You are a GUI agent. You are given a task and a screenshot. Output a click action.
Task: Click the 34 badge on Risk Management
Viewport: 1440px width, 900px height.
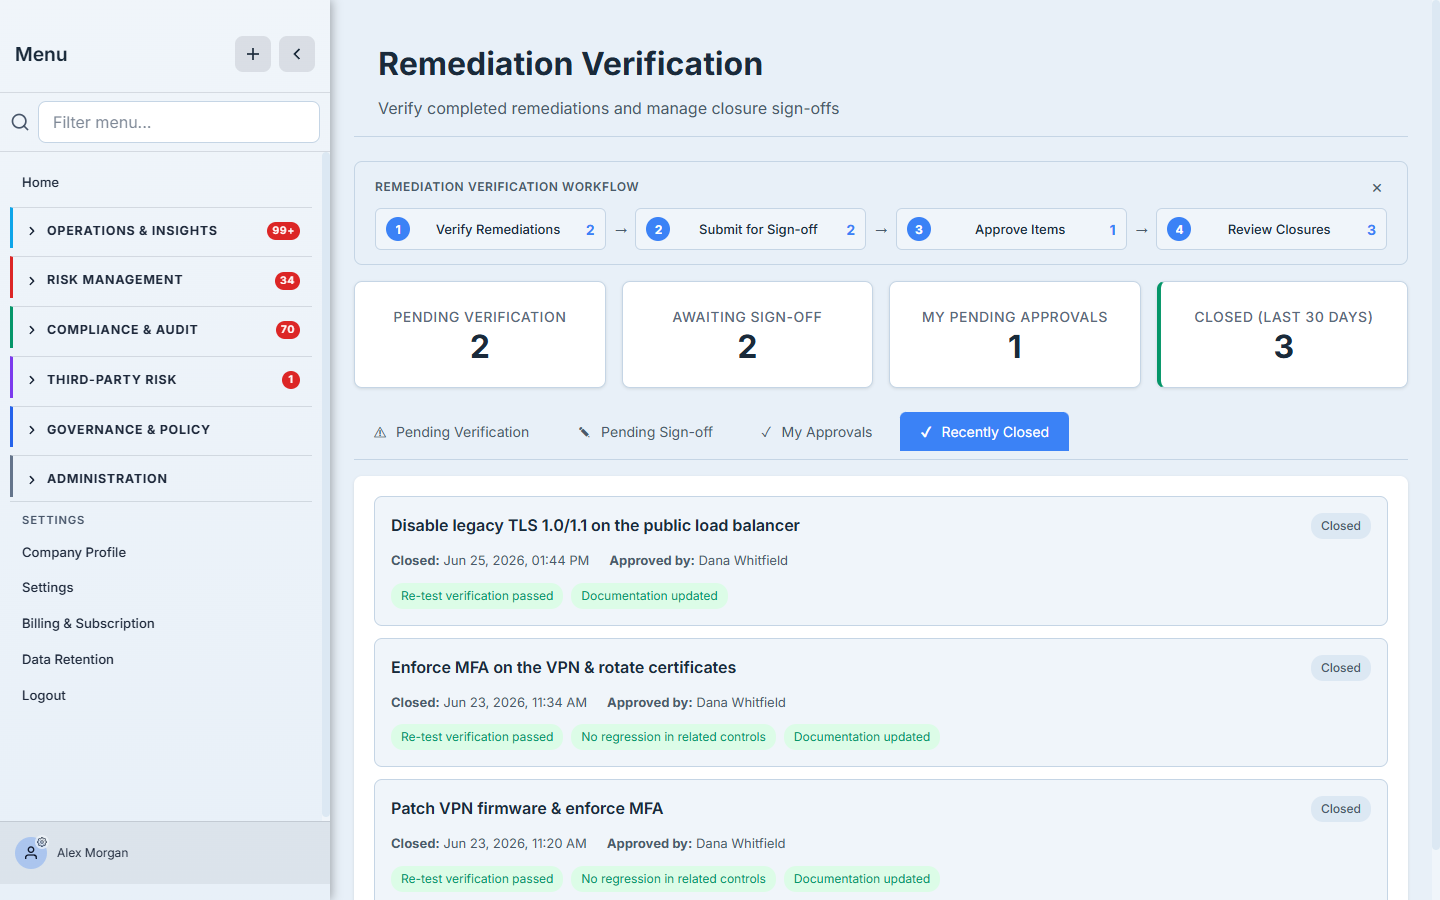click(x=287, y=280)
